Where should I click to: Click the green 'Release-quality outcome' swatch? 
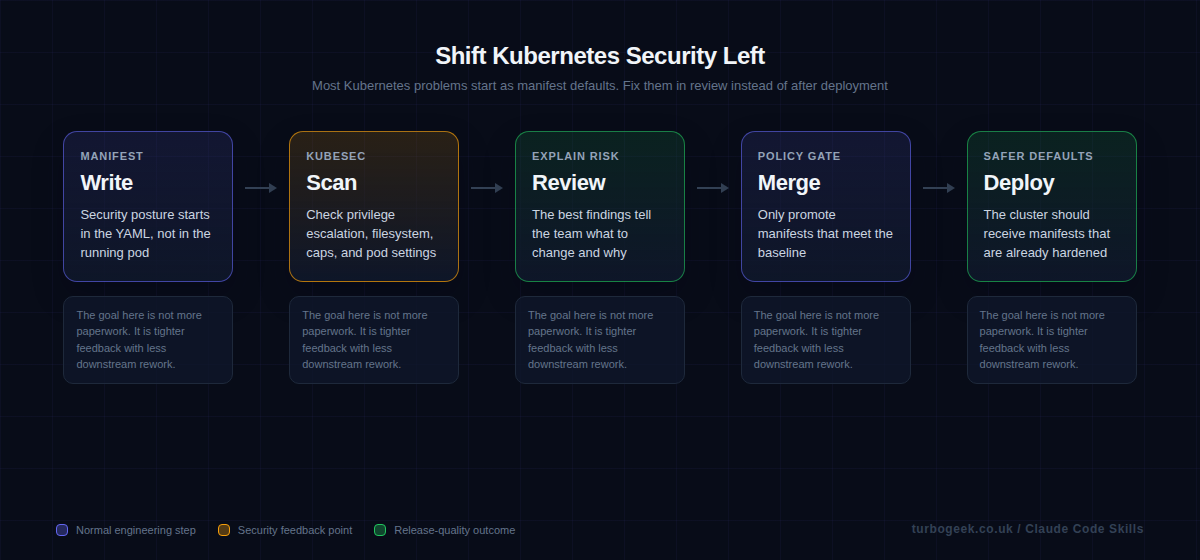[380, 530]
